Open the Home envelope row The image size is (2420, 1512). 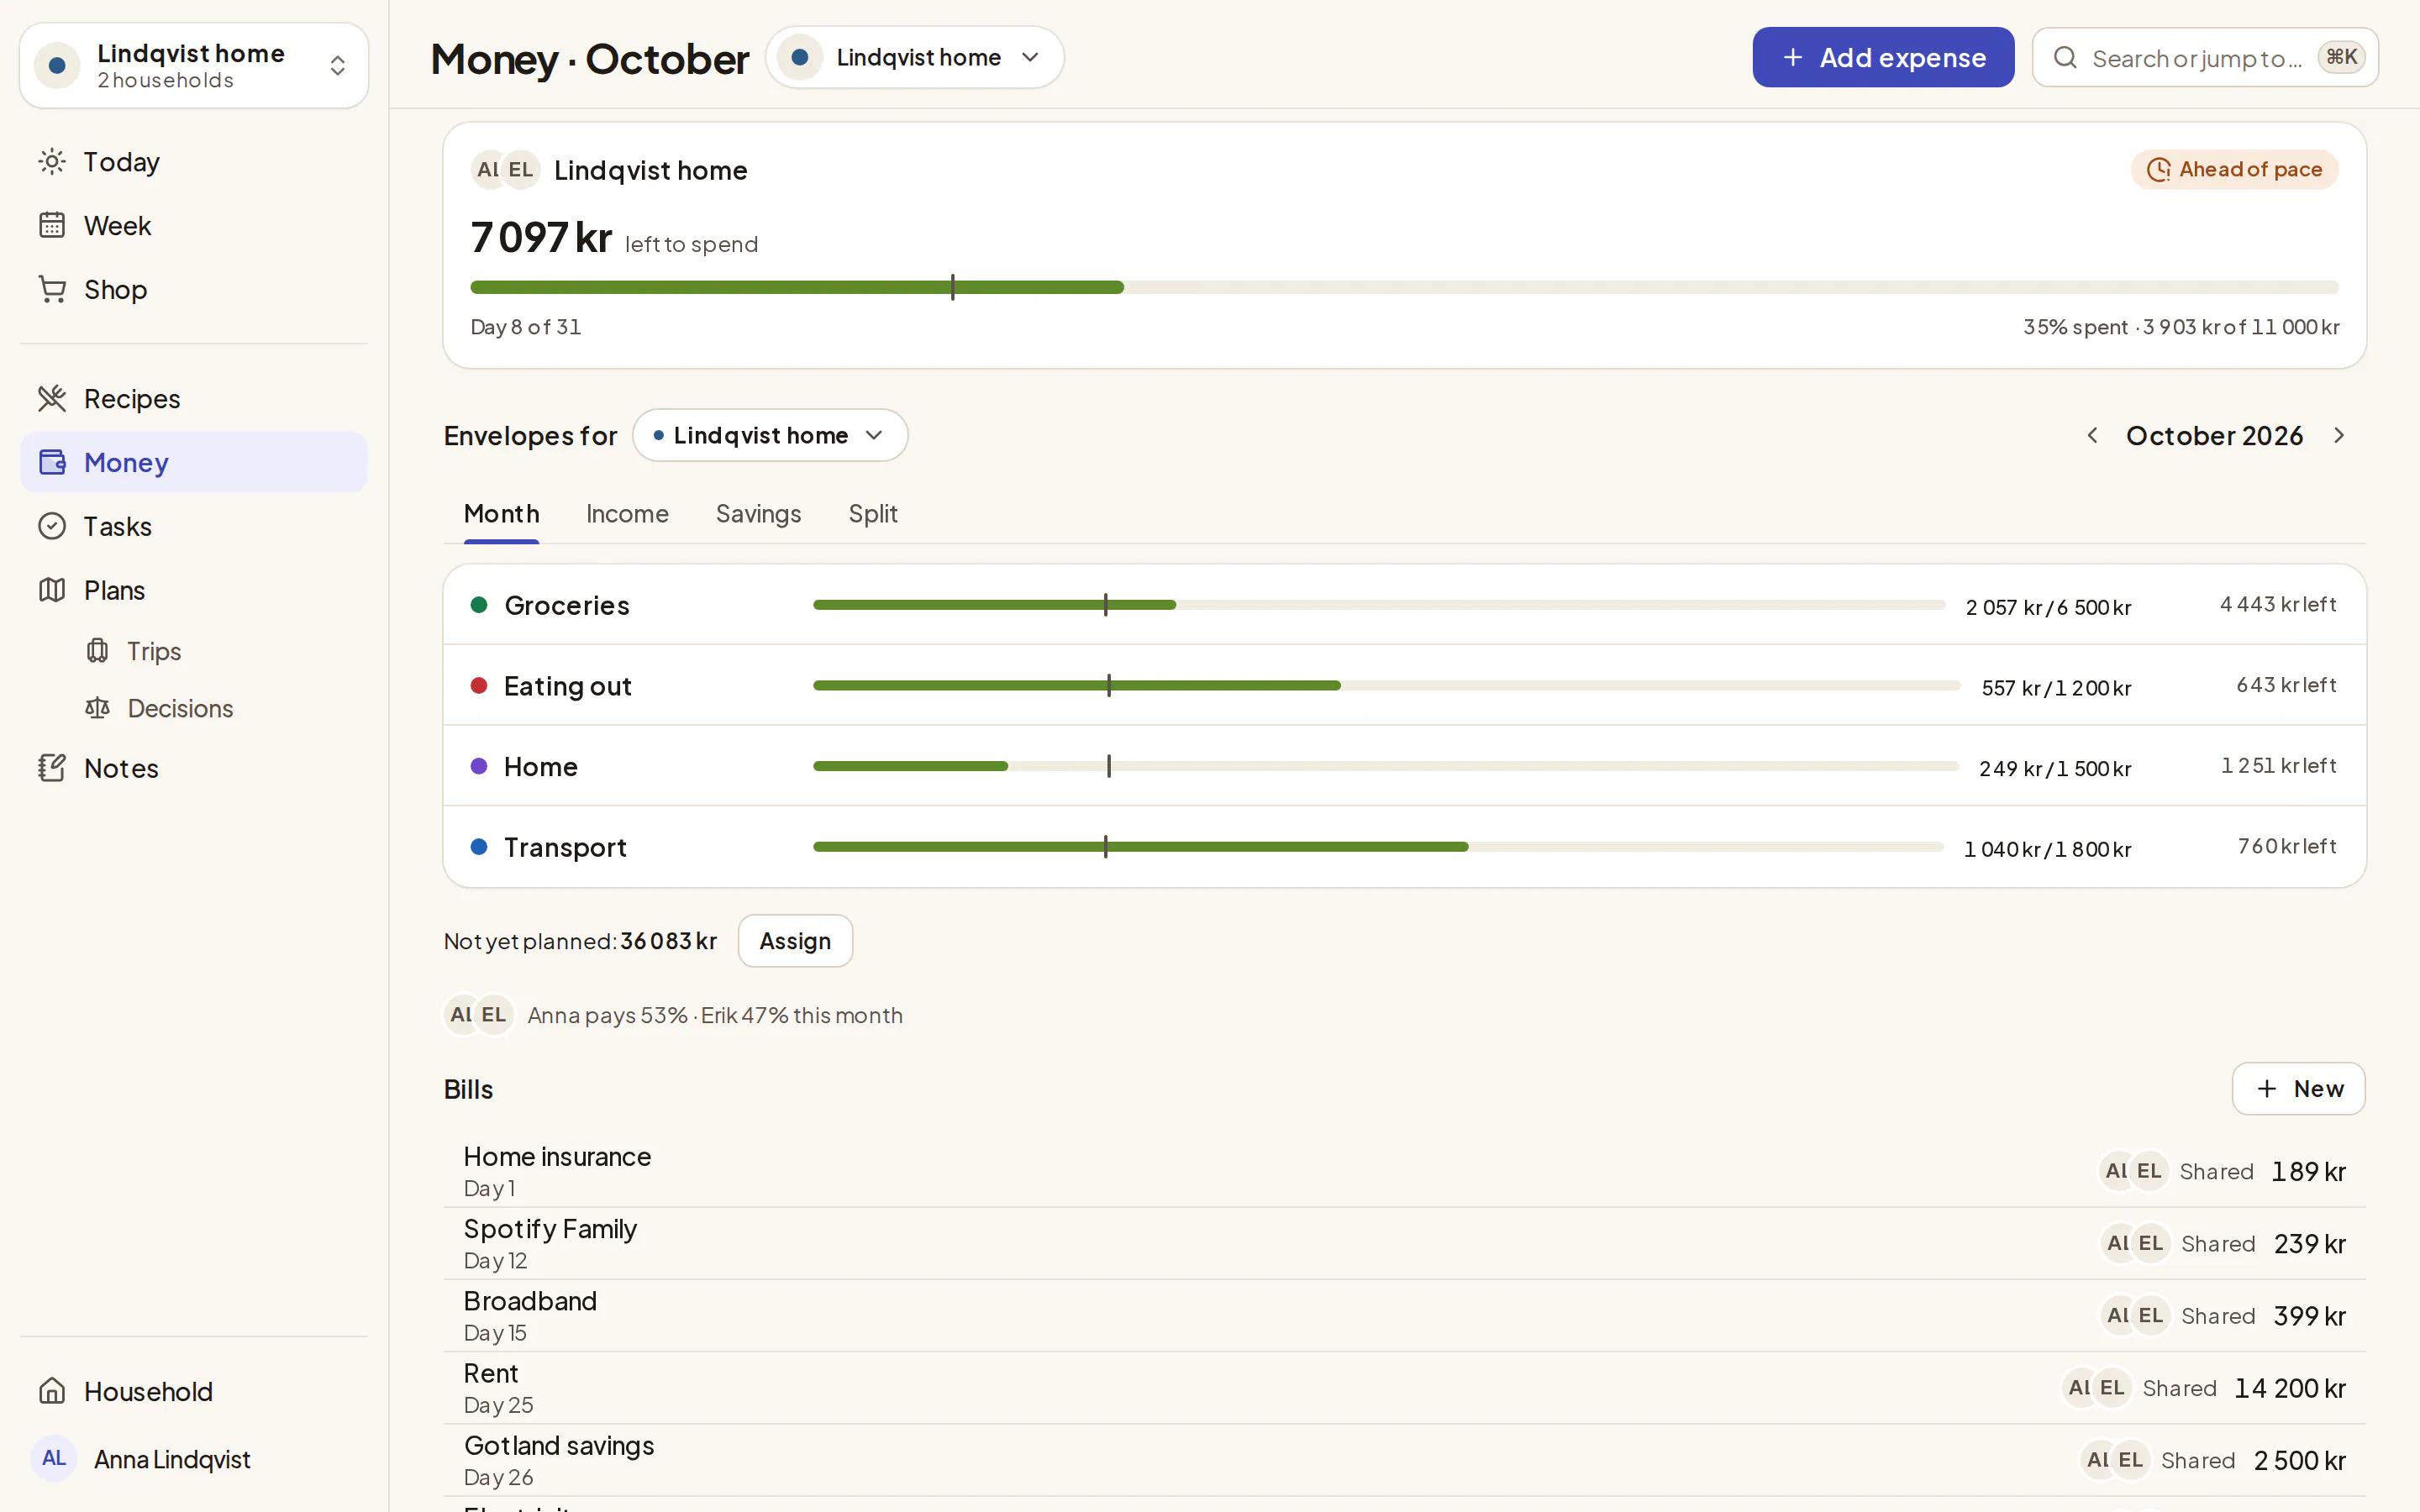[x=1404, y=766]
